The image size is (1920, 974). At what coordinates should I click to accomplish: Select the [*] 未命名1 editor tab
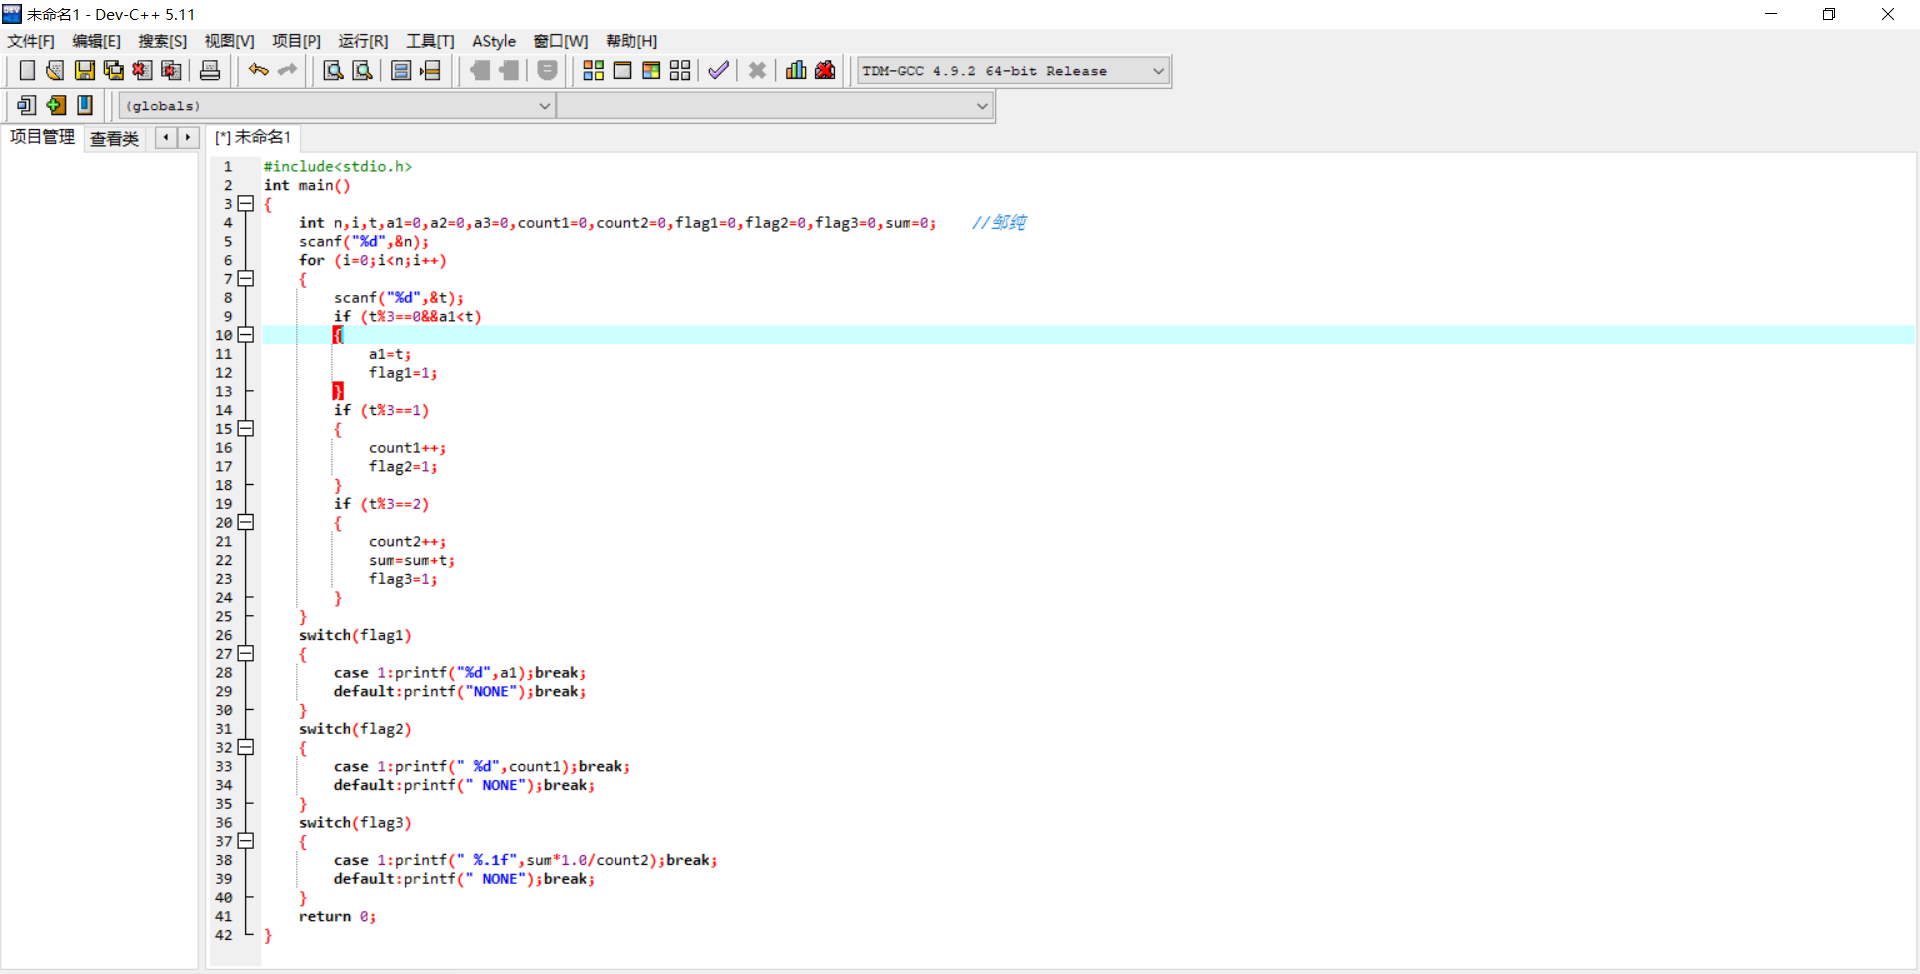[x=253, y=137]
